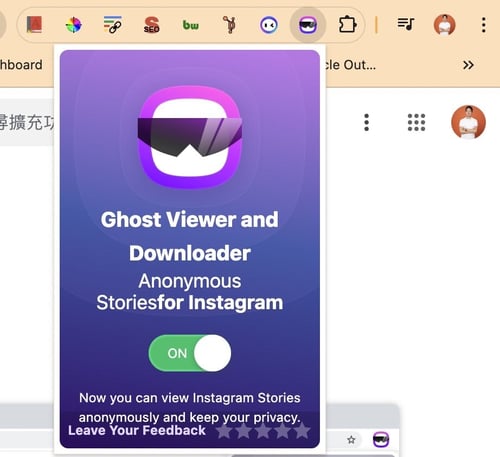Rate with the fifth feedback star

coord(302,431)
